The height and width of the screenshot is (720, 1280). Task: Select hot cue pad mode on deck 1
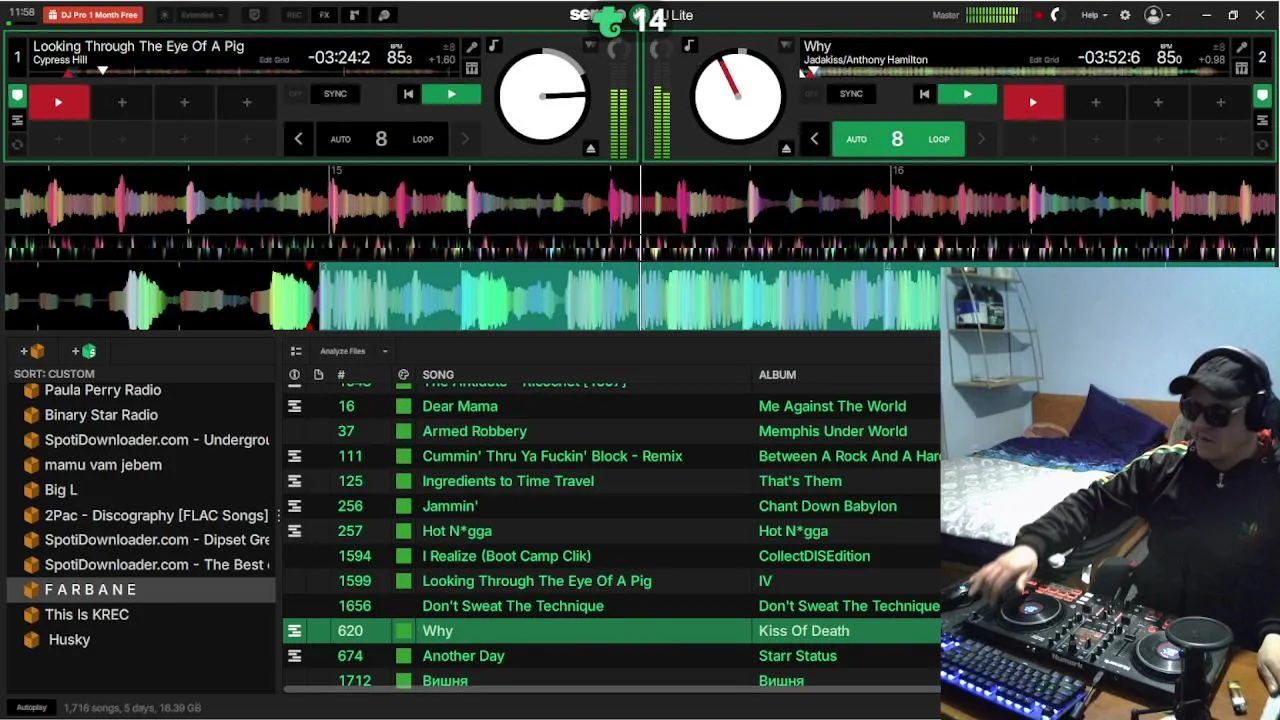coord(17,96)
